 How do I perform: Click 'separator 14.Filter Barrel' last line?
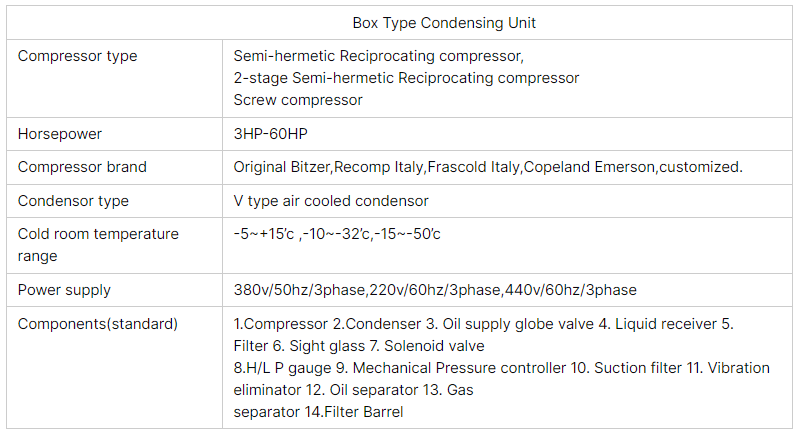(318, 412)
